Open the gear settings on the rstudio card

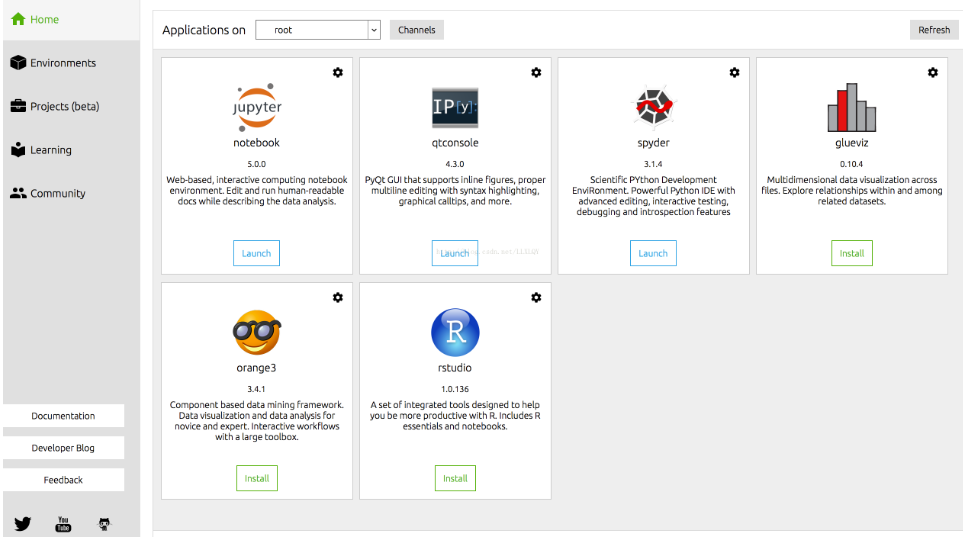536,297
